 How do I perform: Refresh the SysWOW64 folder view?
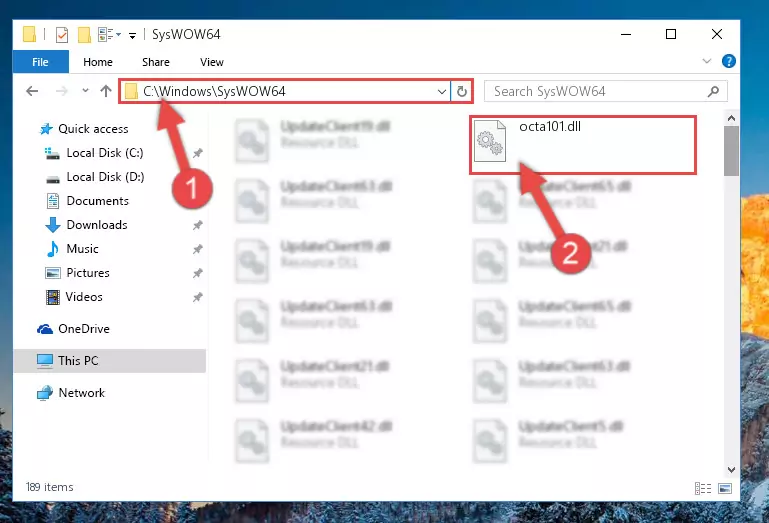click(461, 91)
